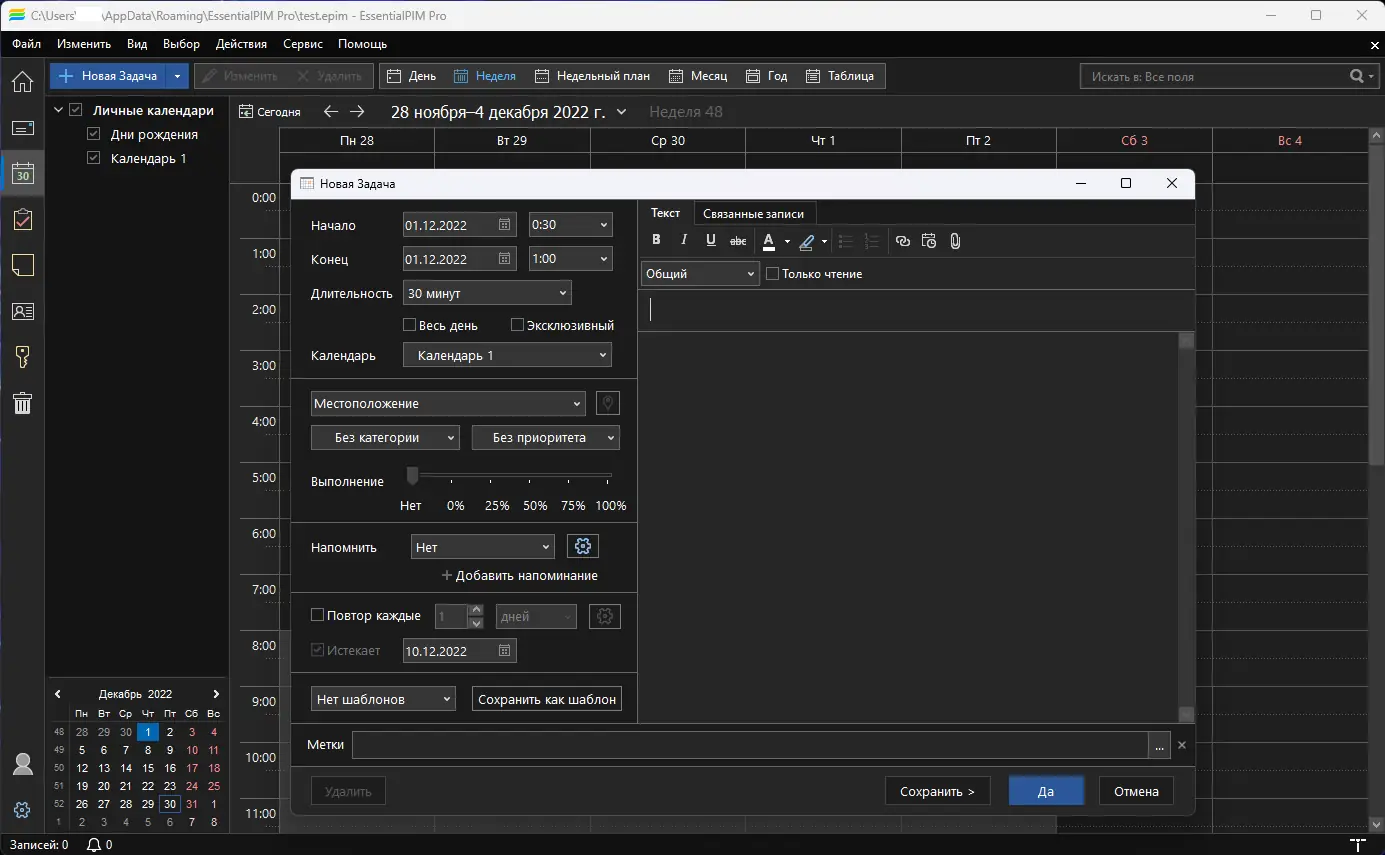The image size is (1385, 855).
Task: Click the Выполнение completion slider handle
Action: click(x=412, y=475)
